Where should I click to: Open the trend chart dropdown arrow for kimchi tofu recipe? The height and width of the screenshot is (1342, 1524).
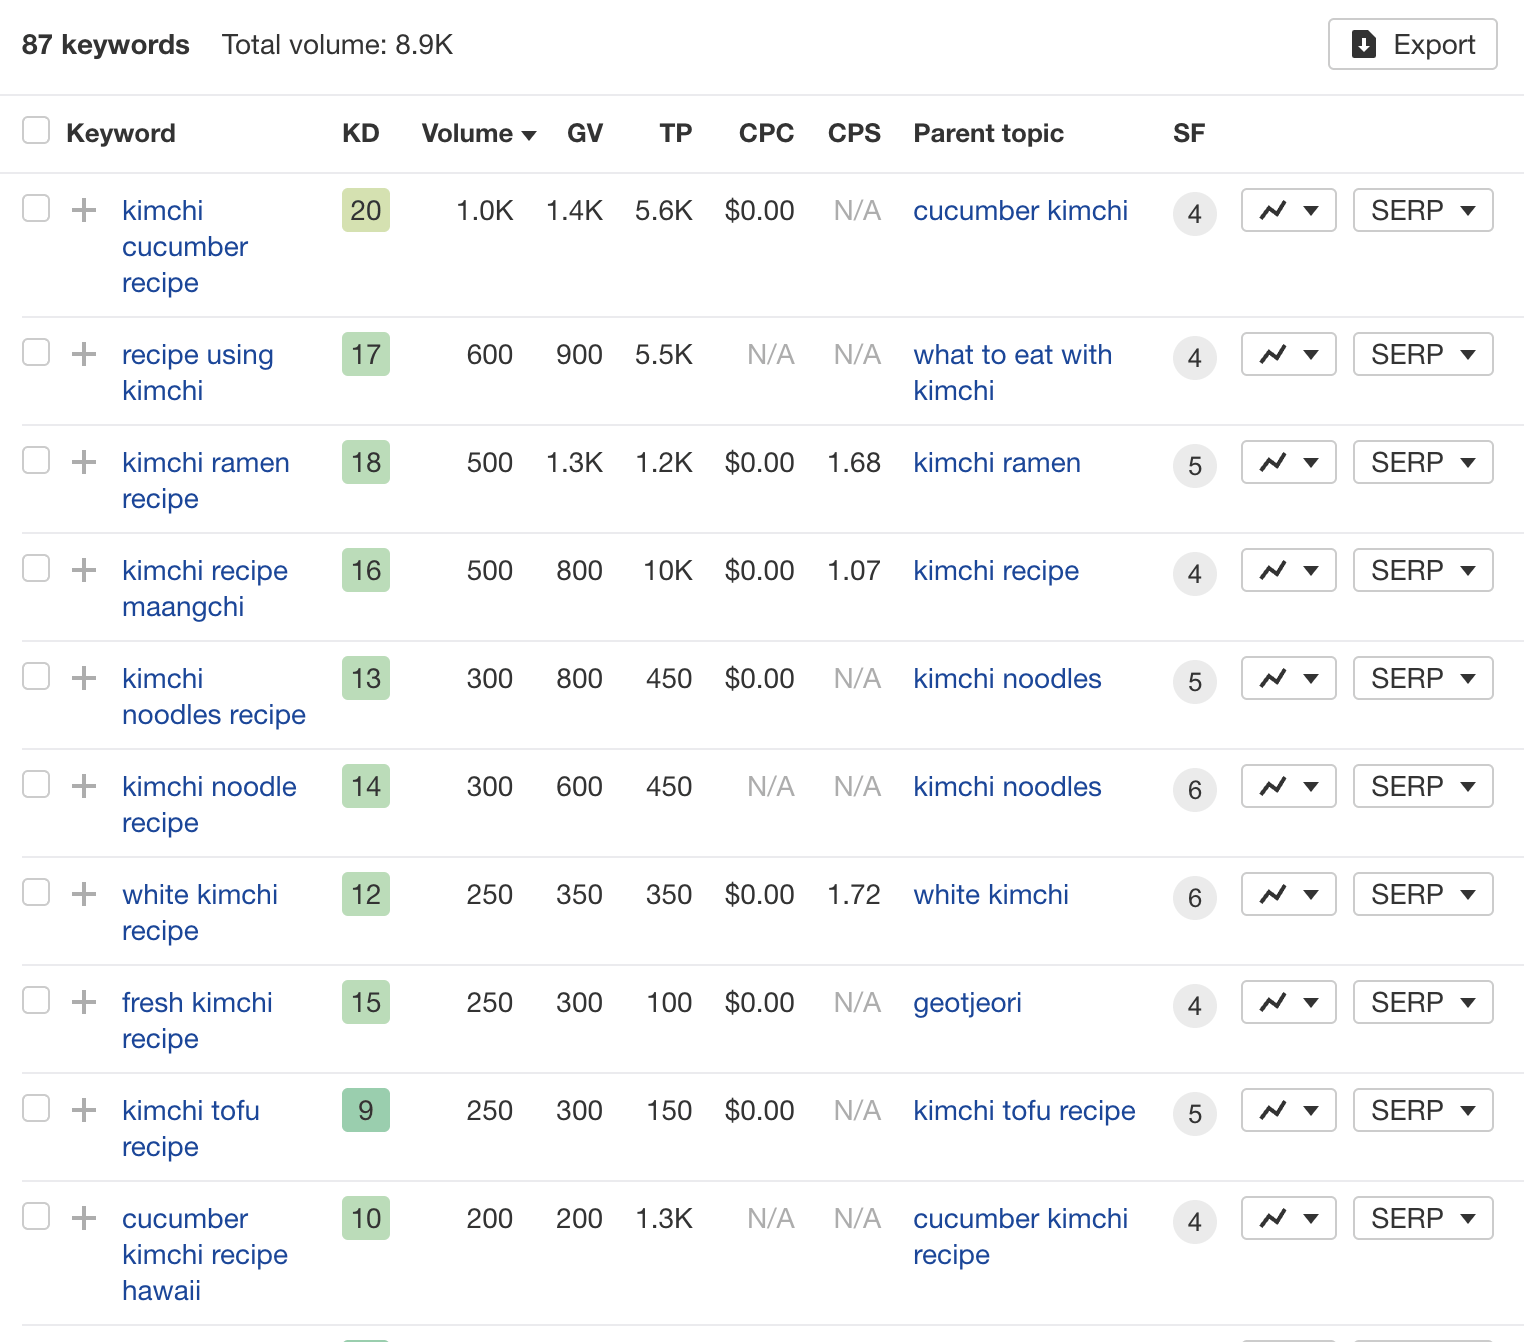[1312, 1110]
